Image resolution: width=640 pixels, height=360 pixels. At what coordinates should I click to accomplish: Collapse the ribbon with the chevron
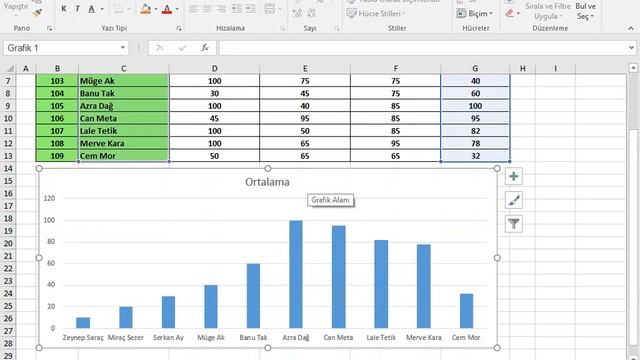pyautogui.click(x=631, y=28)
